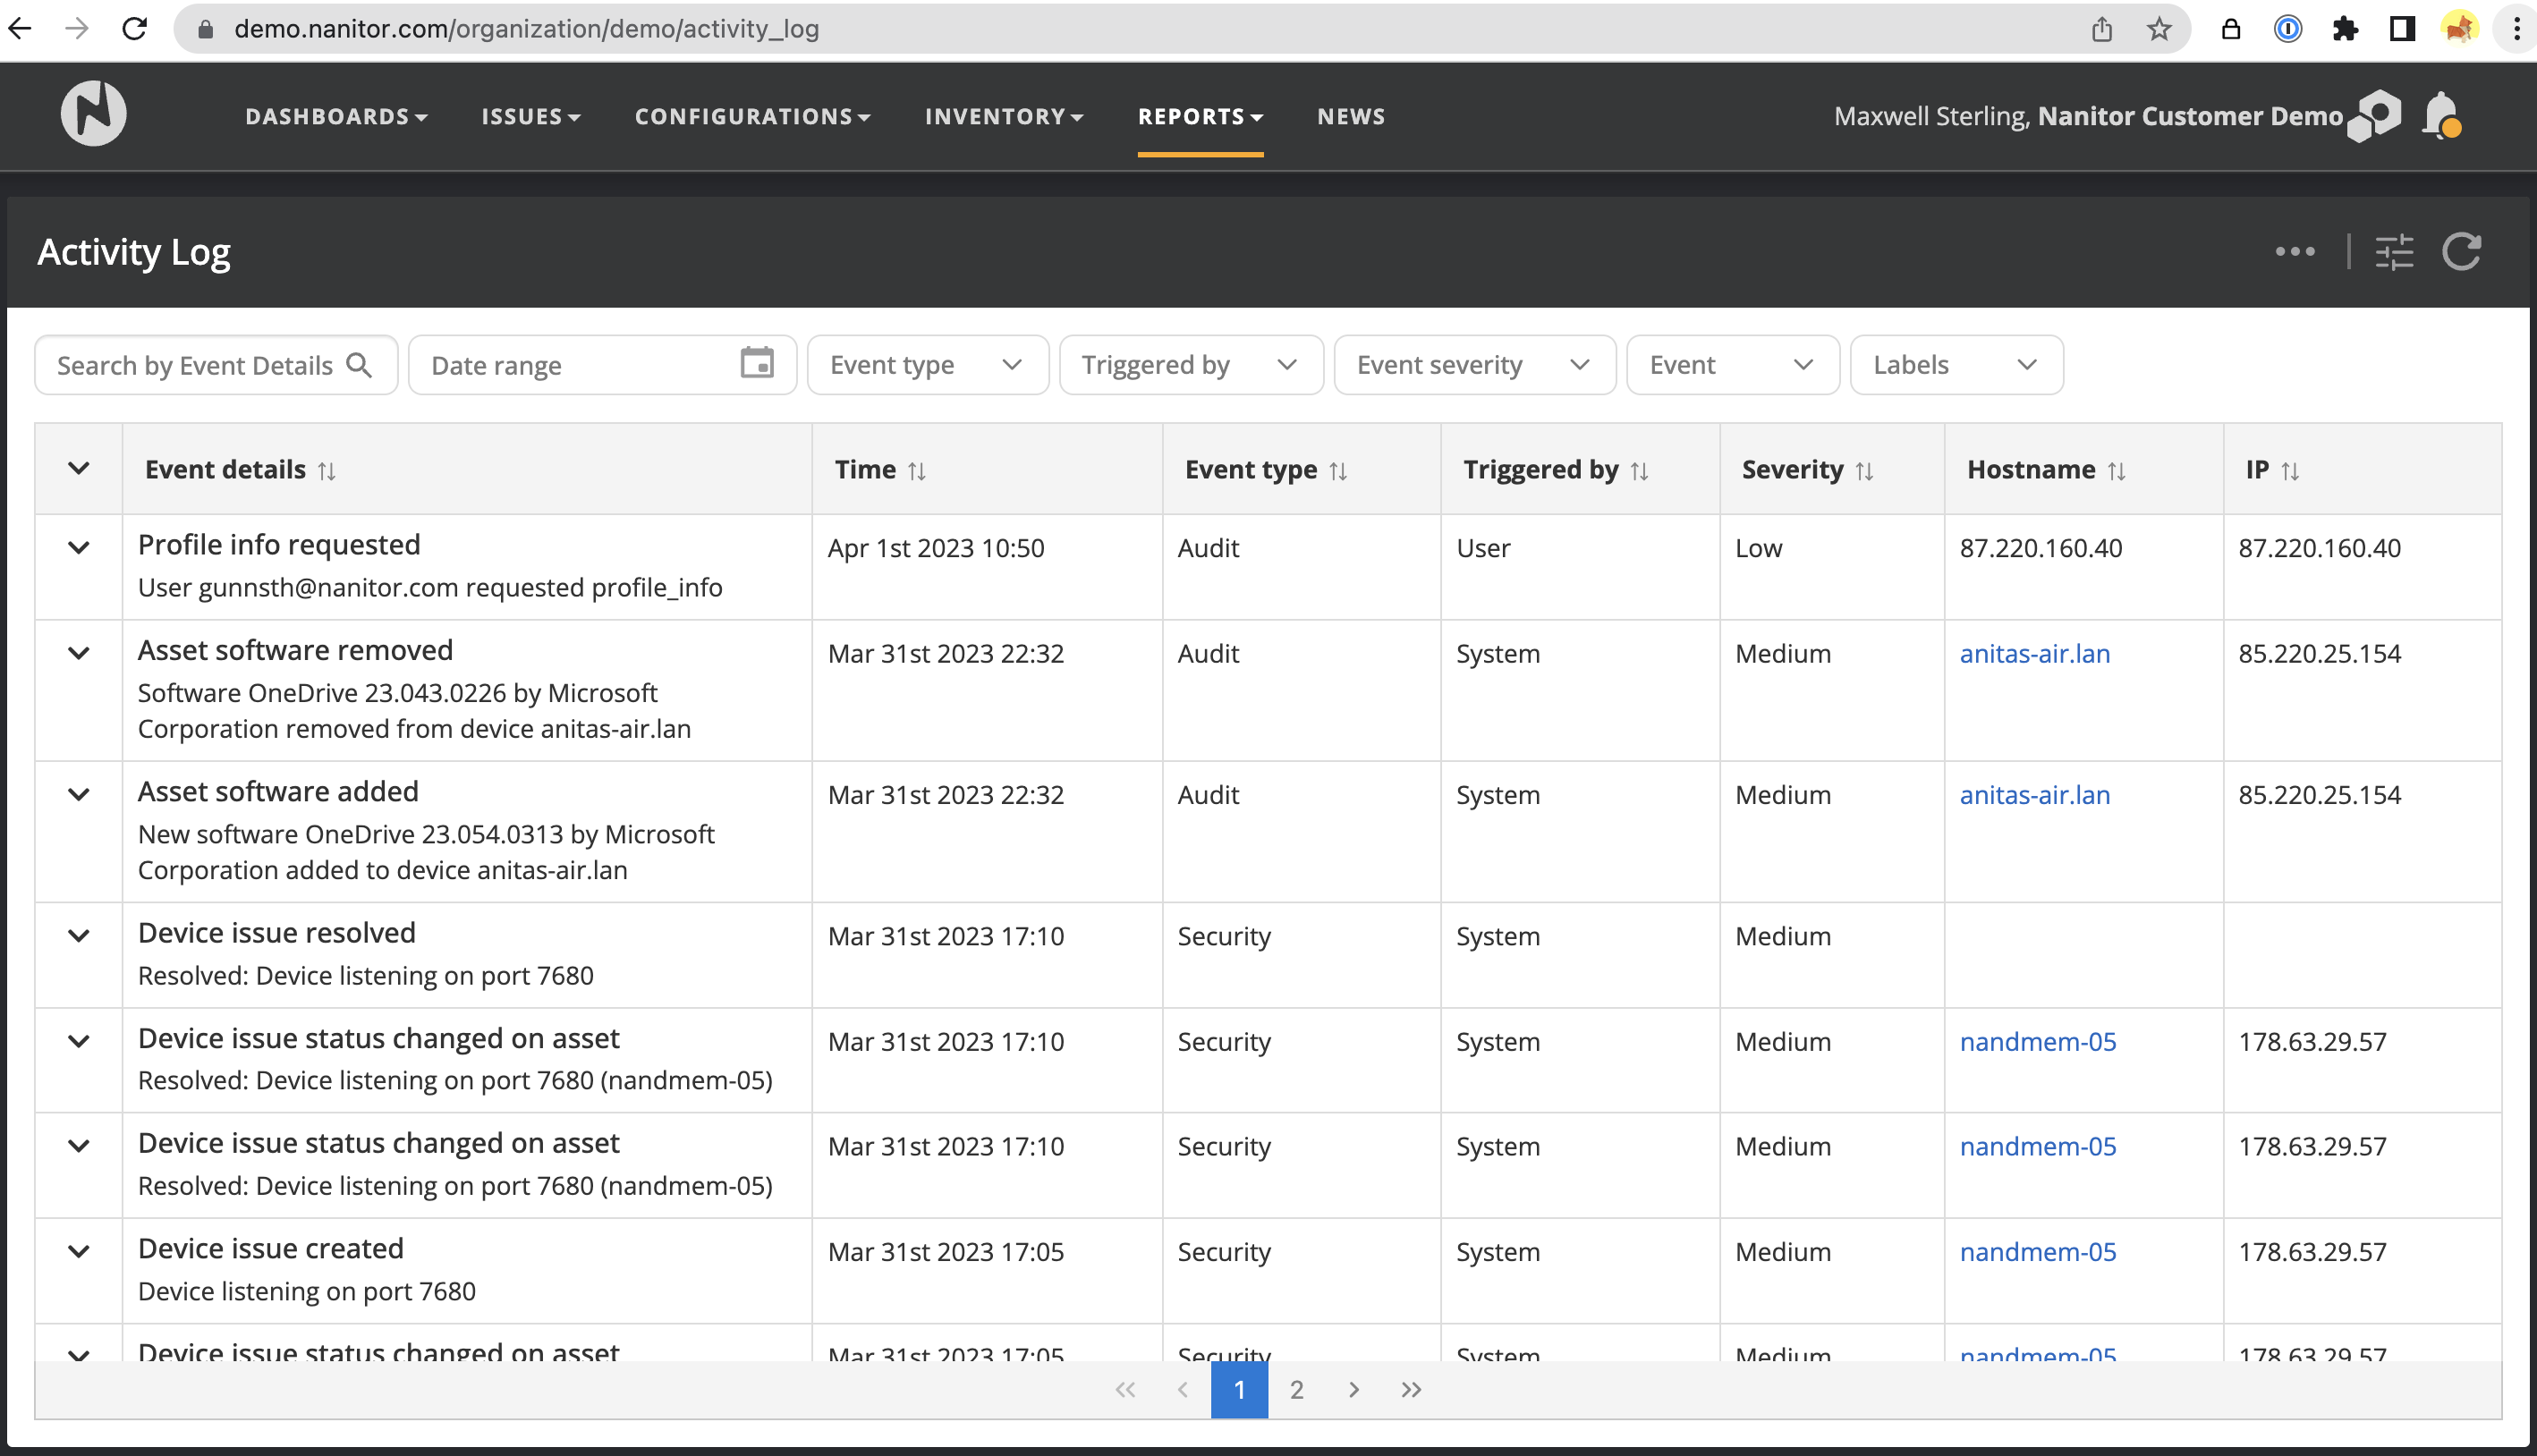Click the organization cube icon

(2375, 116)
